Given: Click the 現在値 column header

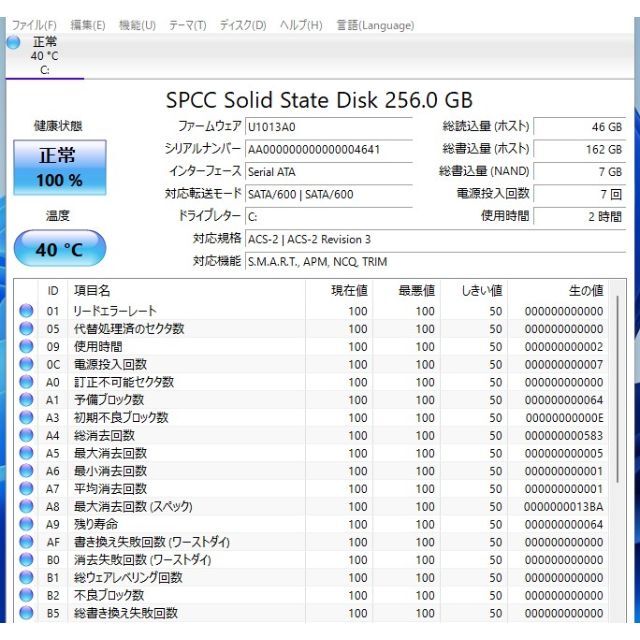Looking at the screenshot, I should click(x=349, y=291).
